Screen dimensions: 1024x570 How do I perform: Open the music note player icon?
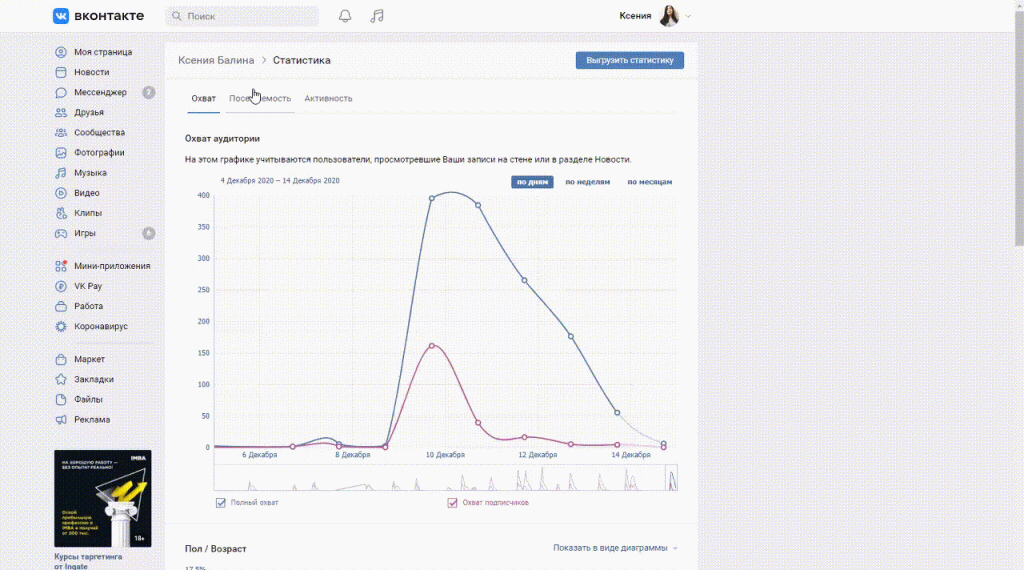coord(376,16)
